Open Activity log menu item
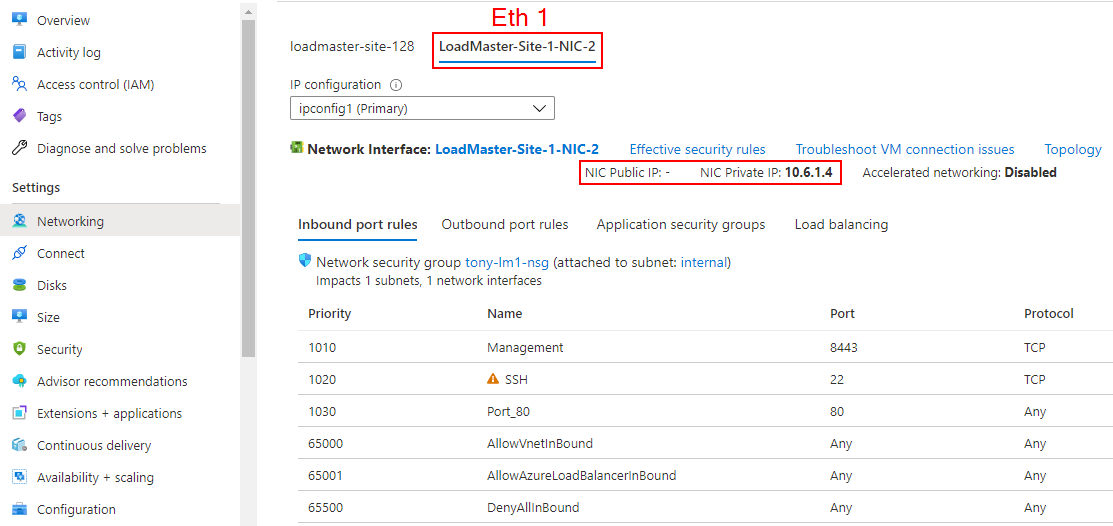Image resolution: width=1113 pixels, height=526 pixels. tap(69, 53)
